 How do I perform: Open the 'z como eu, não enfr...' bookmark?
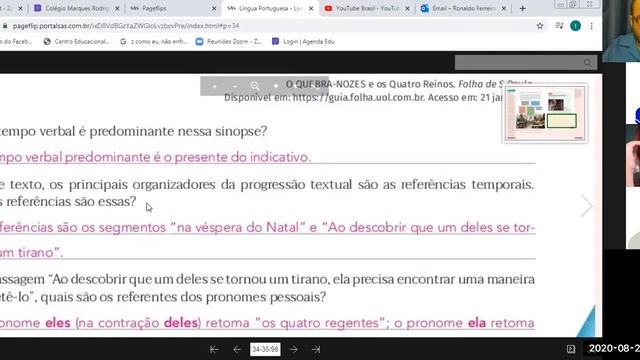(x=153, y=41)
